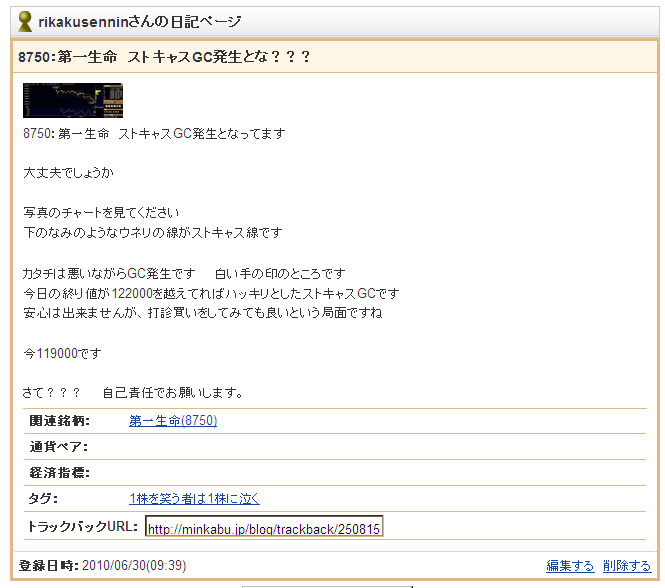Click the 経済指標: label

point(59,473)
